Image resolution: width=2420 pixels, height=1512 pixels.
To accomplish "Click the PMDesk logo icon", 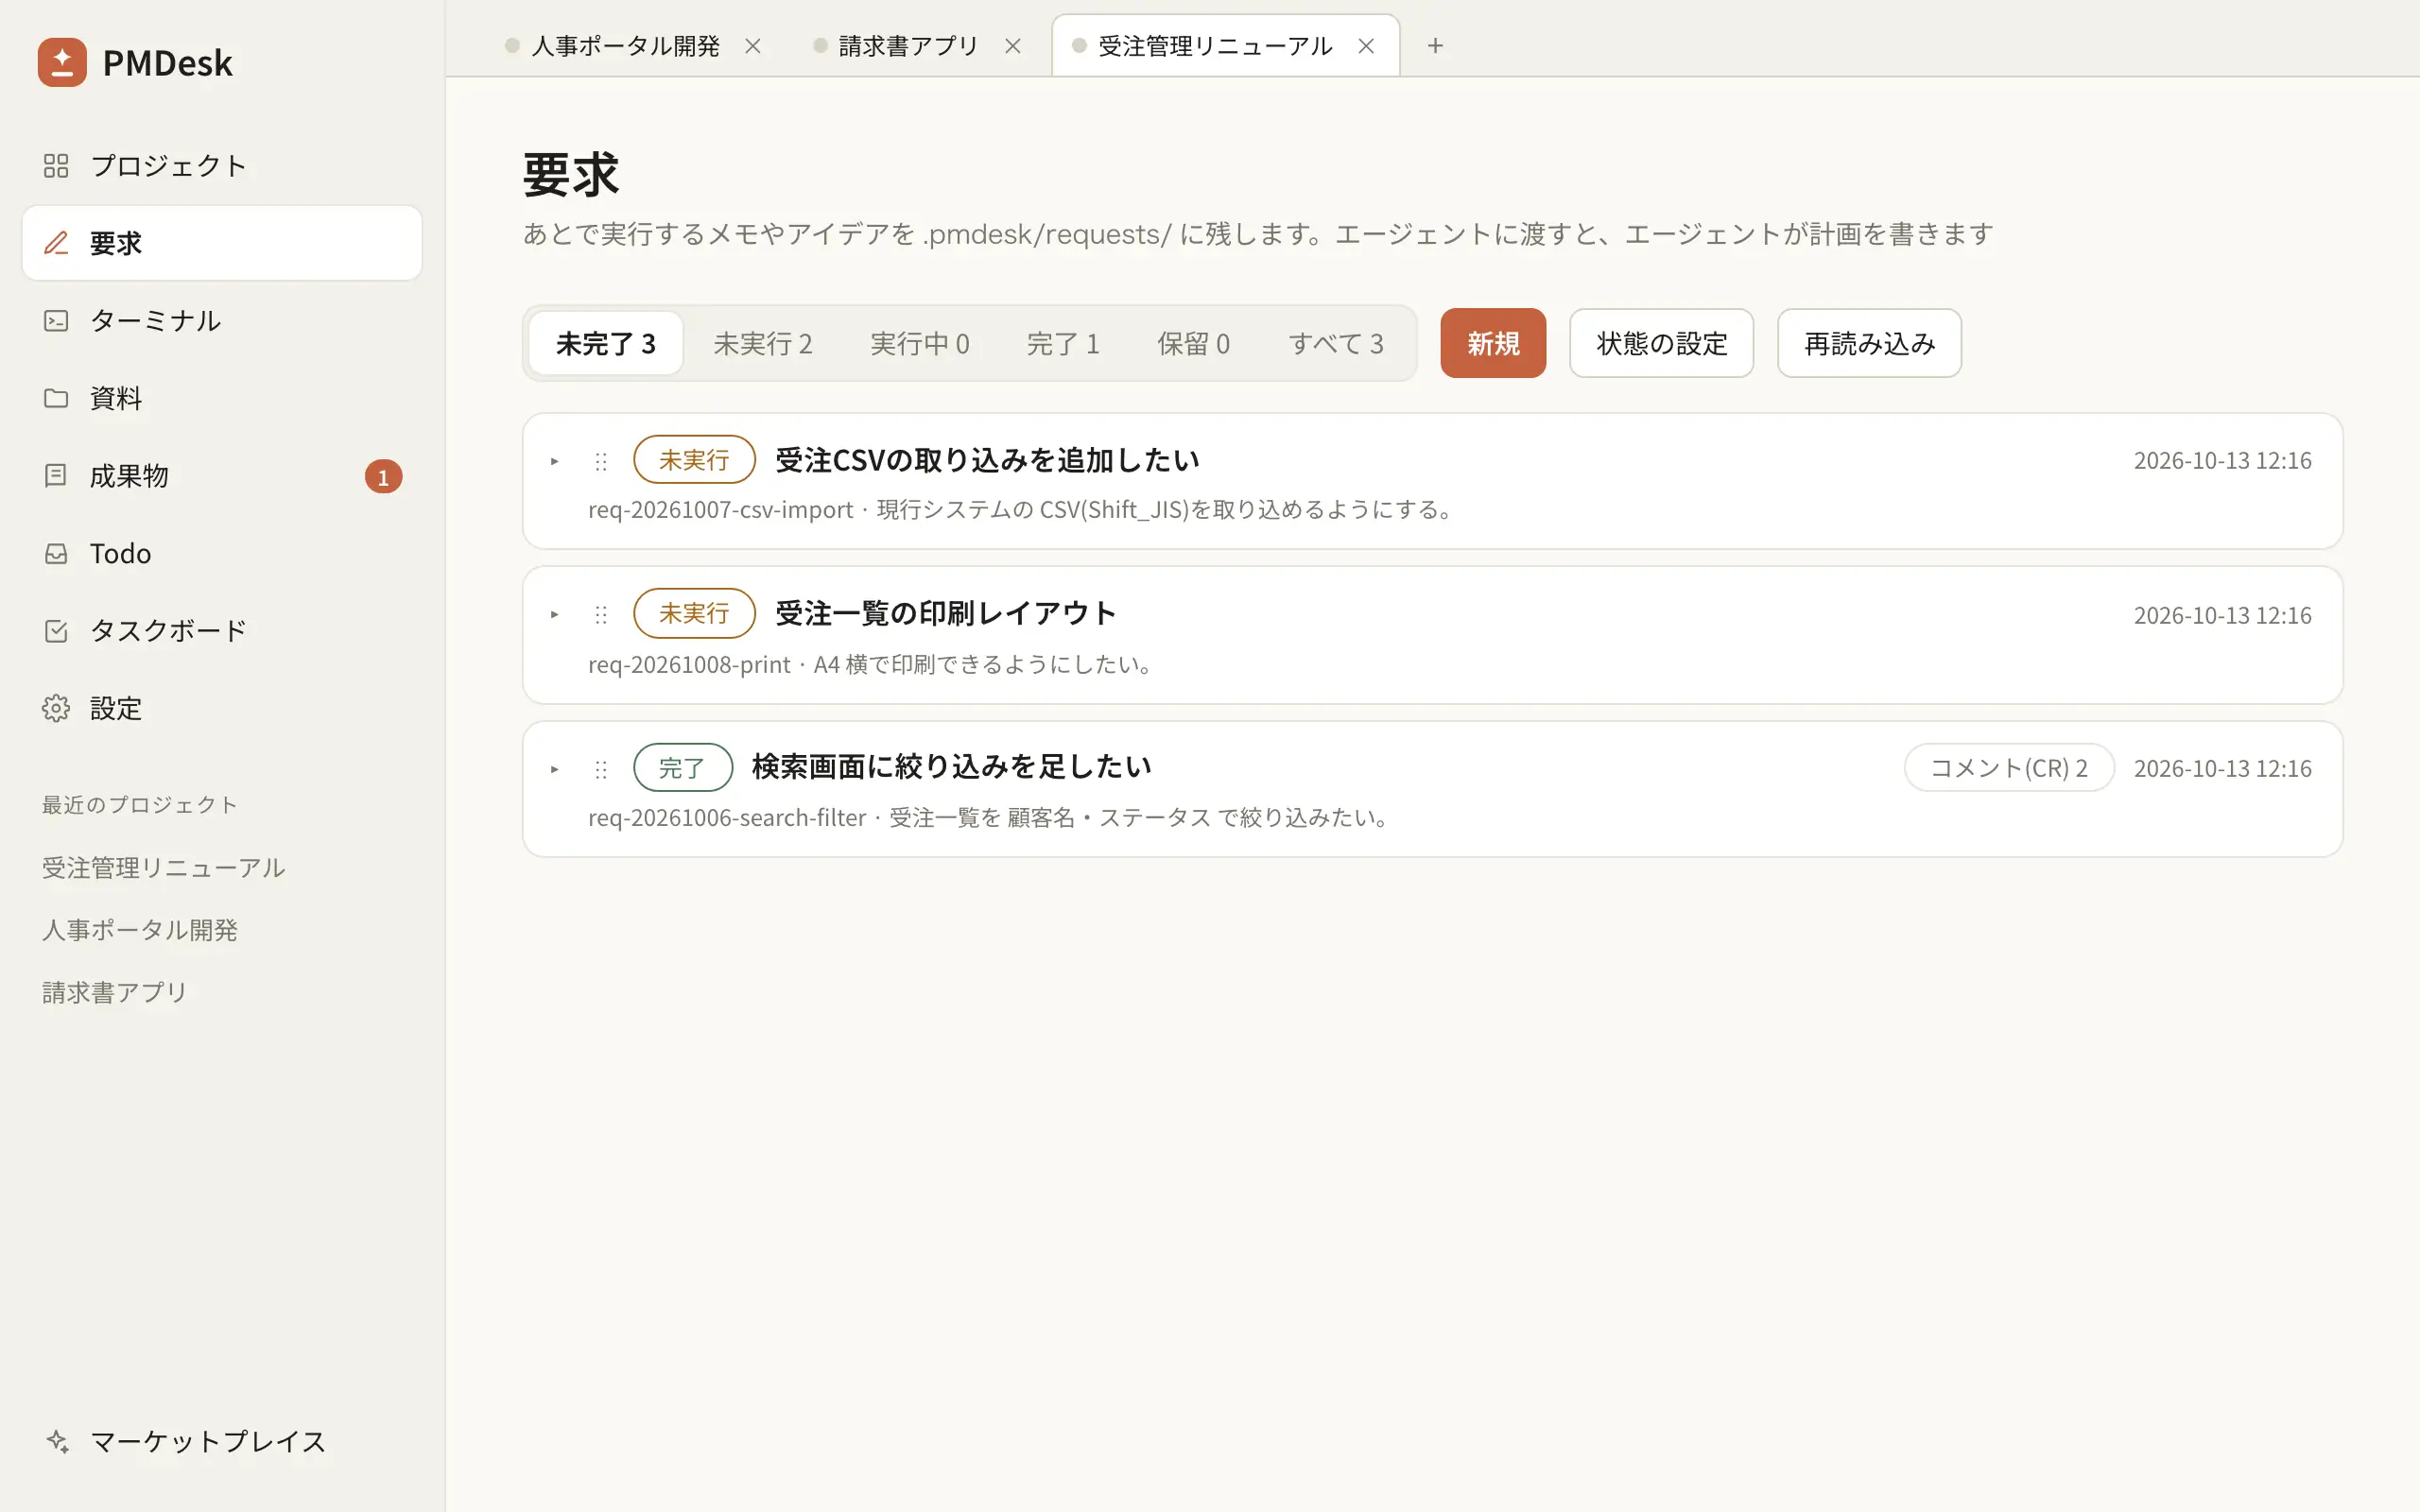I will [62, 62].
